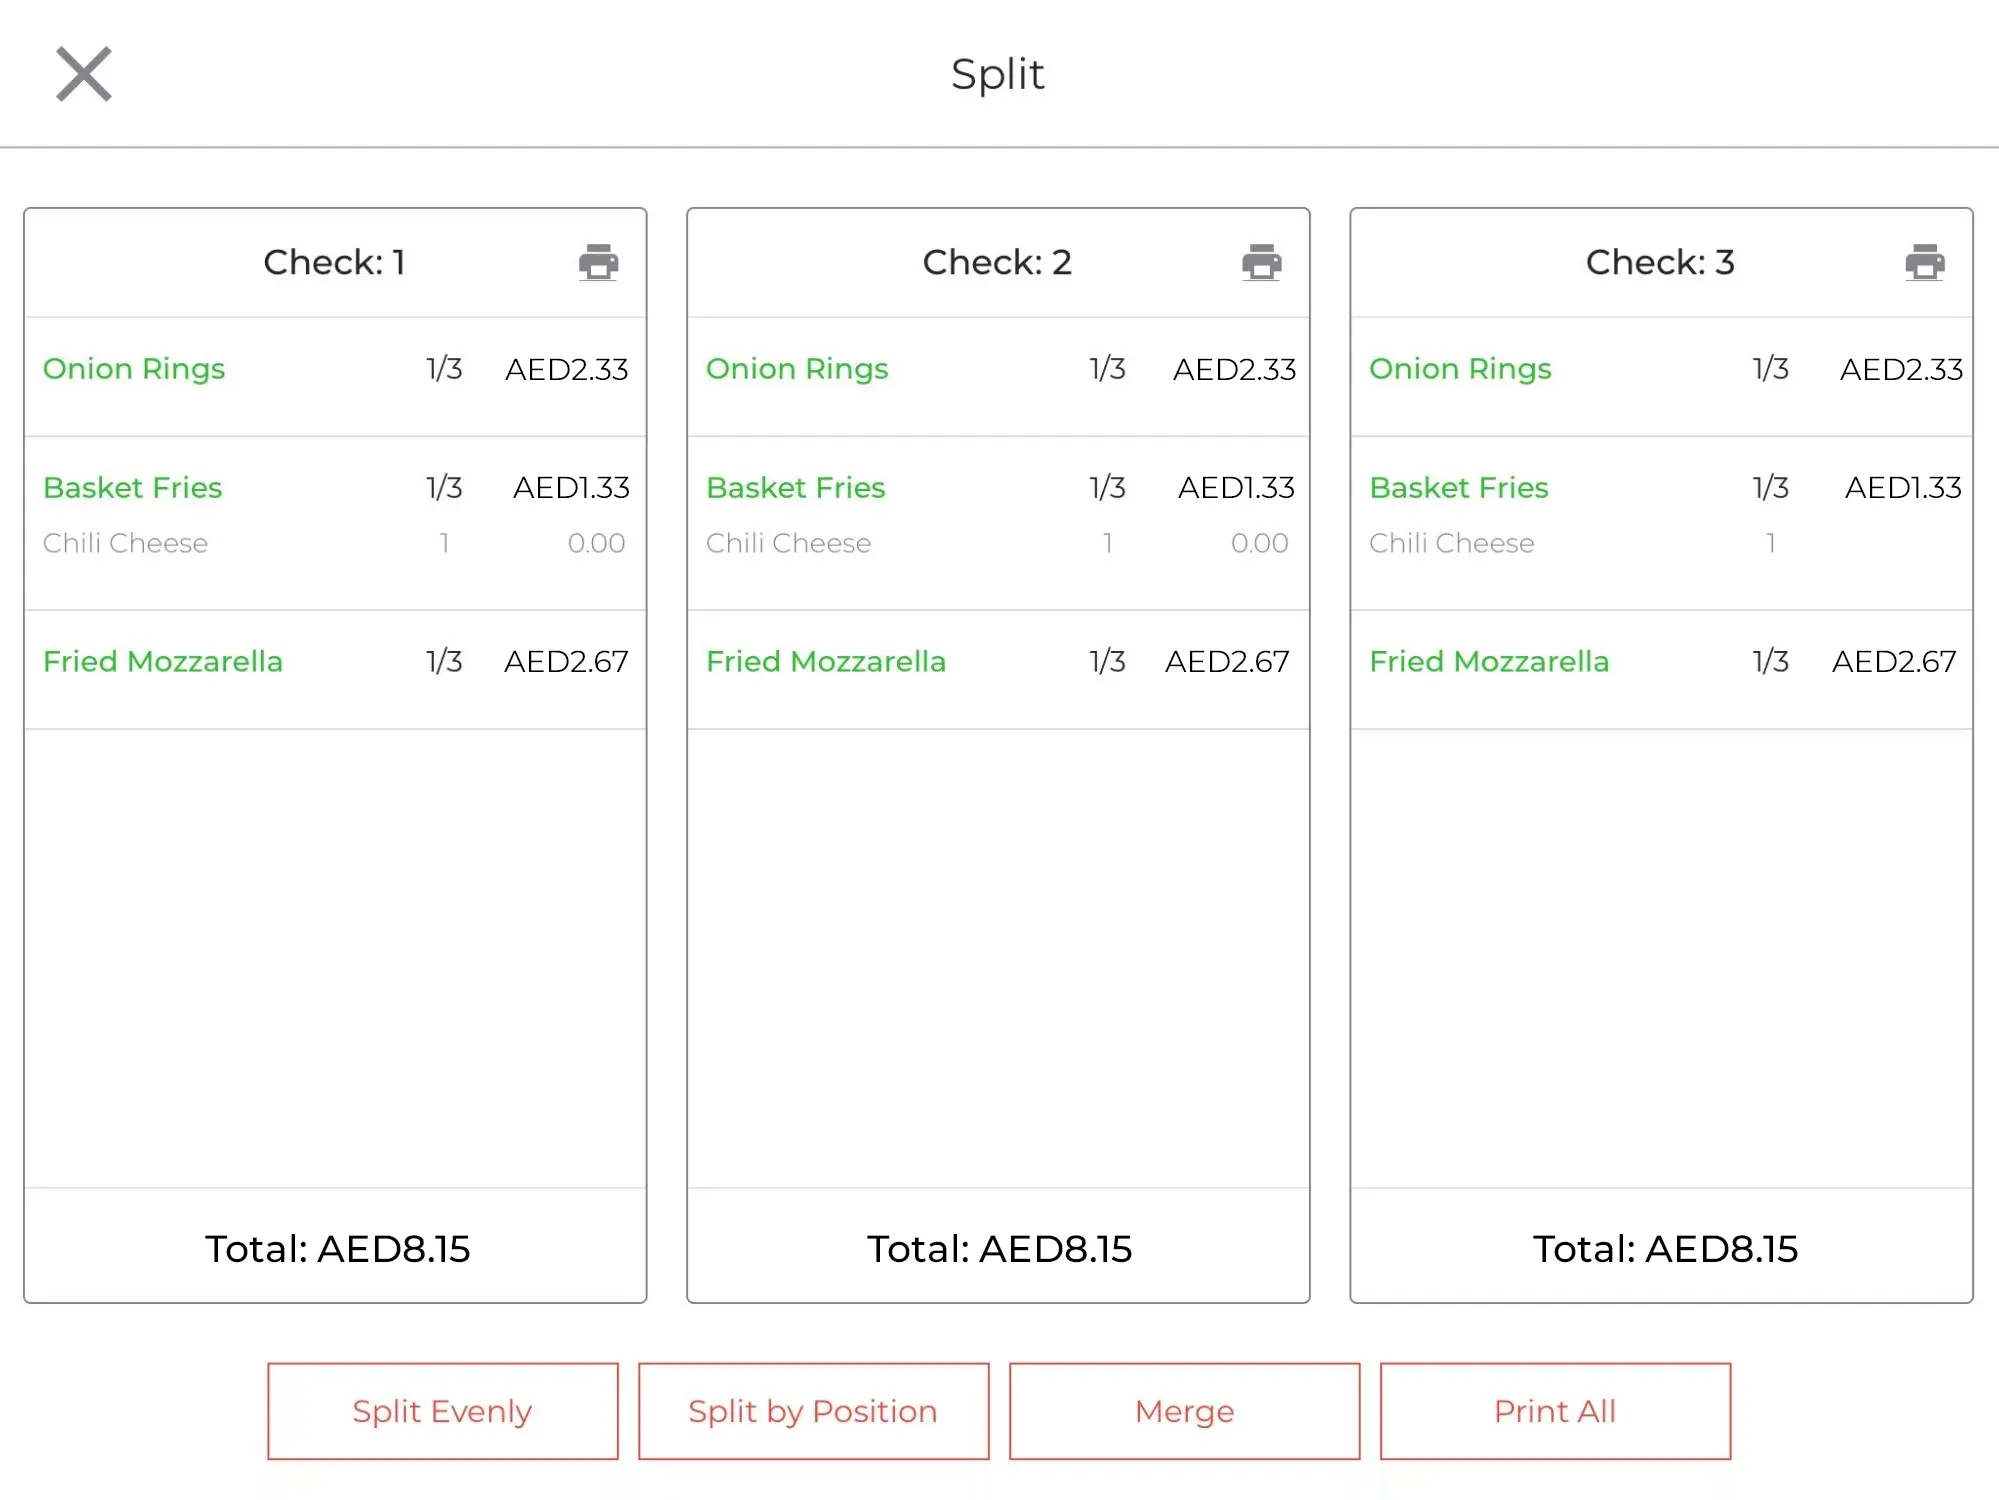Click the Check: 2 header

(x=997, y=262)
